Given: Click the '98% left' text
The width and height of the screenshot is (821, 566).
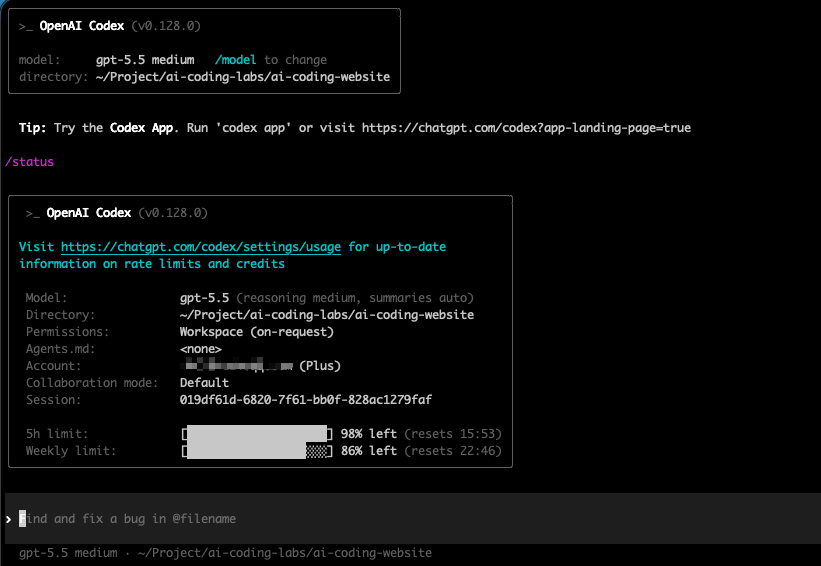Looking at the screenshot, I should pyautogui.click(x=369, y=434).
